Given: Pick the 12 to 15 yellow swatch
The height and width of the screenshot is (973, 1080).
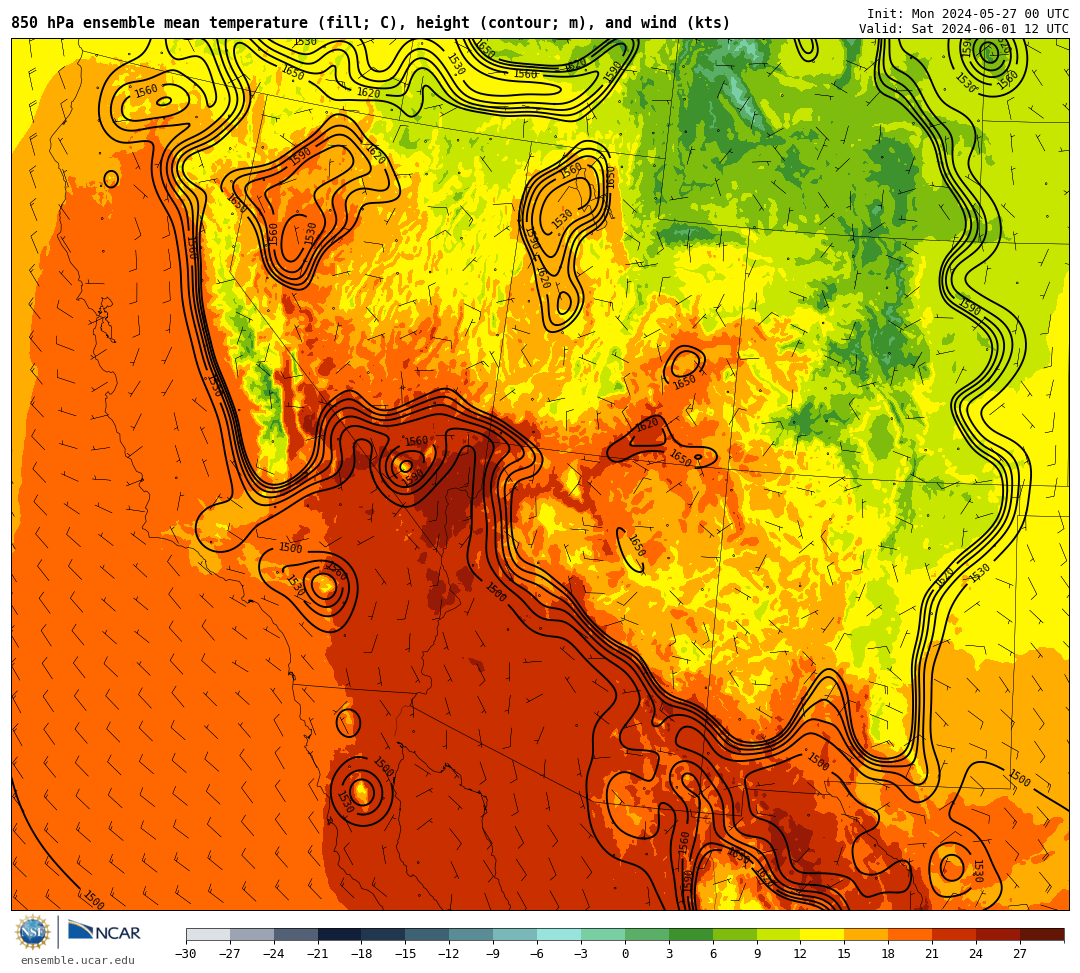Looking at the screenshot, I should point(823,934).
